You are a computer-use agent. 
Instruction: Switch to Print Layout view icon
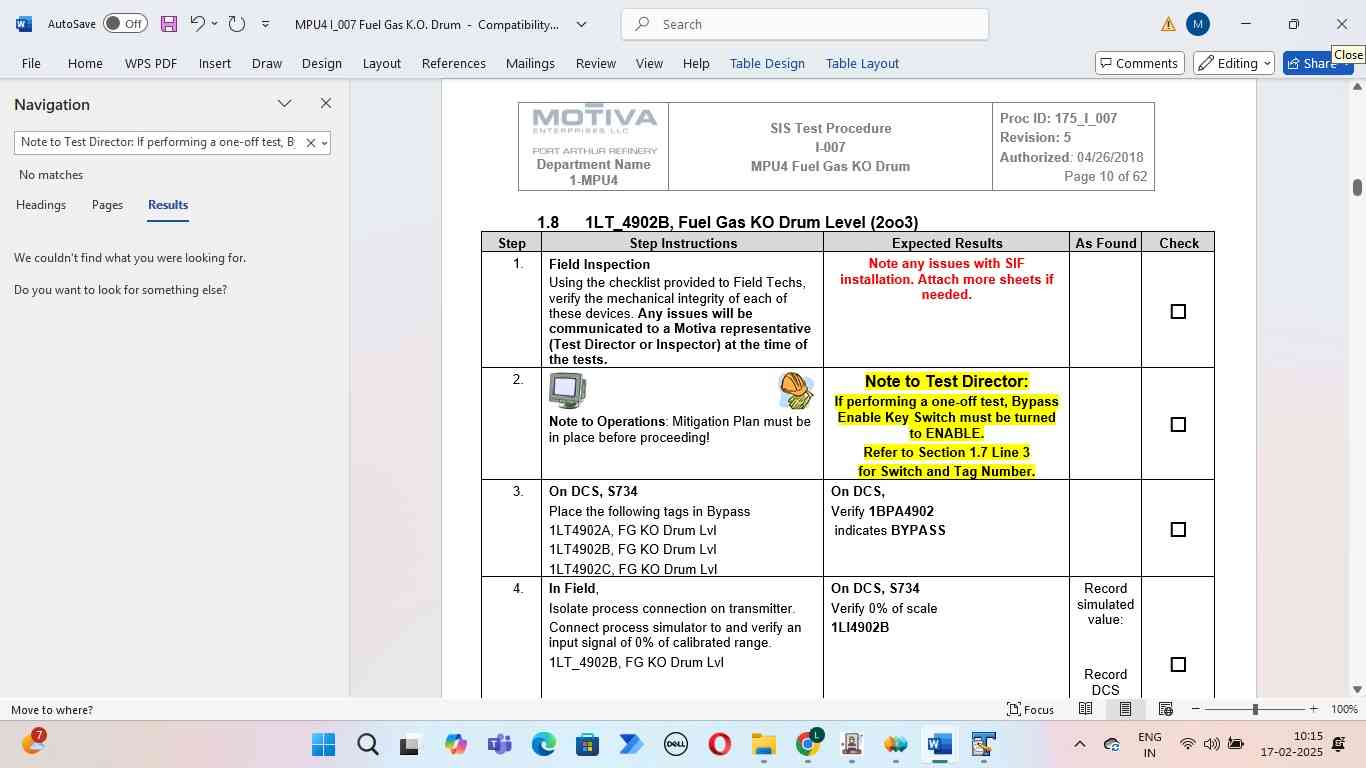1125,709
